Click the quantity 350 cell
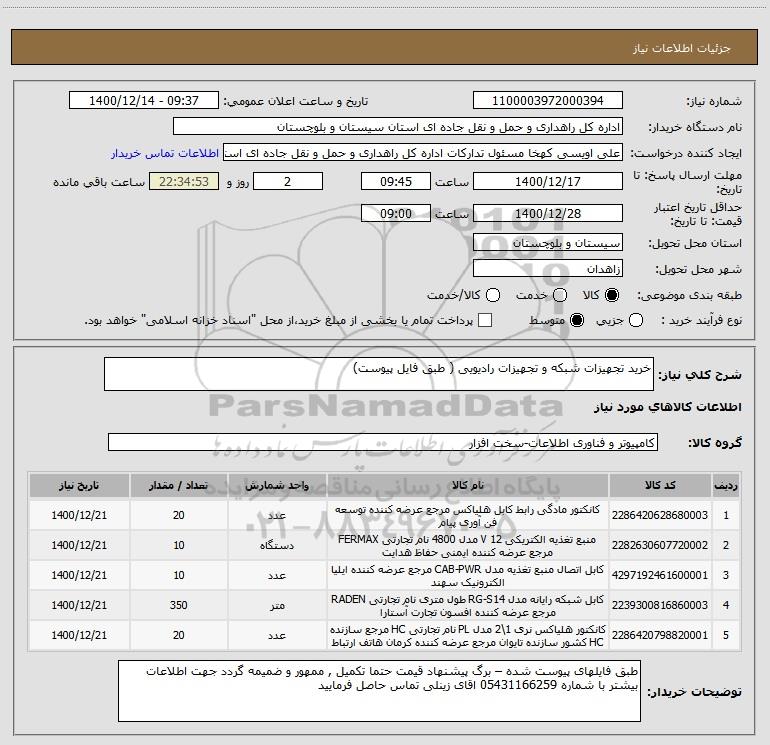 (179, 605)
